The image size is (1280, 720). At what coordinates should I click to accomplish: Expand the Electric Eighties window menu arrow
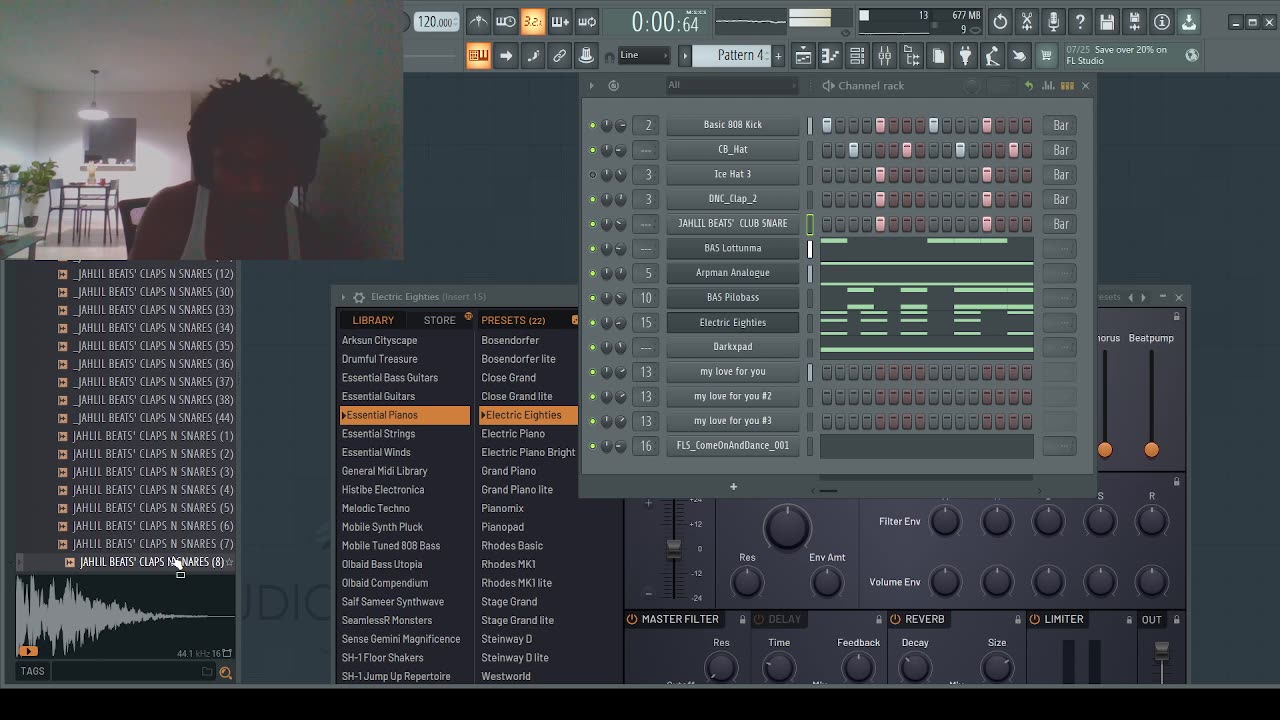coord(343,297)
